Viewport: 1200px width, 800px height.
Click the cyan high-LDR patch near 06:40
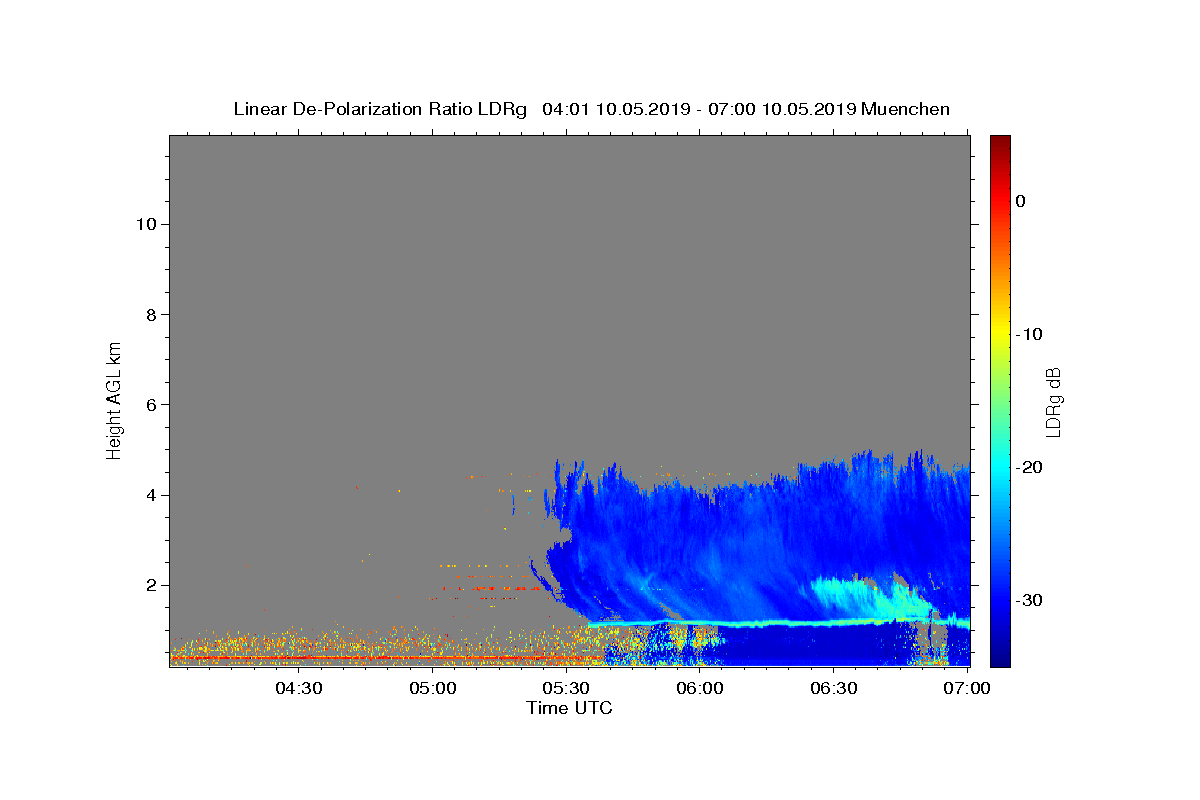point(870,598)
